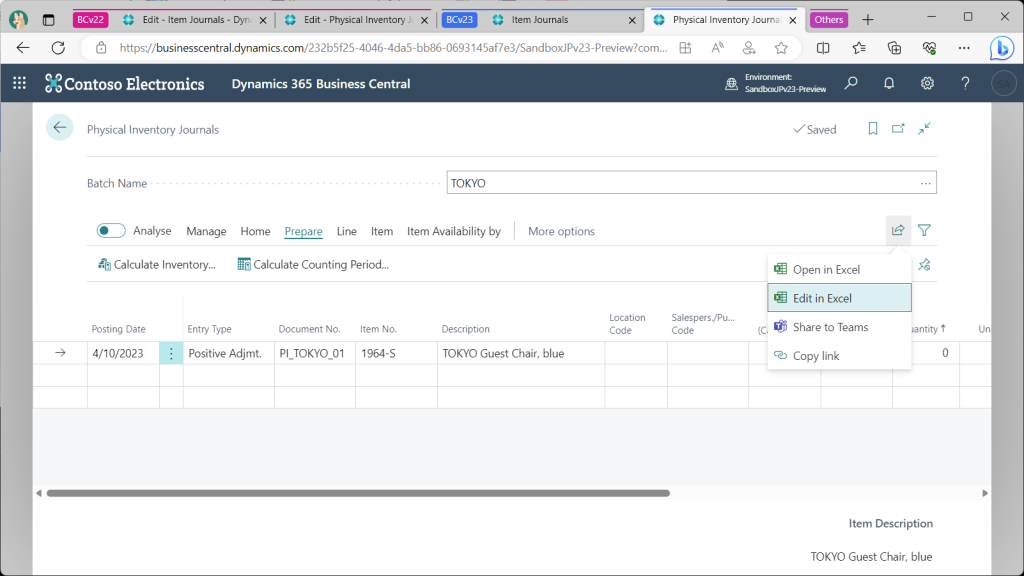Open the Manage menu

pyautogui.click(x=206, y=231)
